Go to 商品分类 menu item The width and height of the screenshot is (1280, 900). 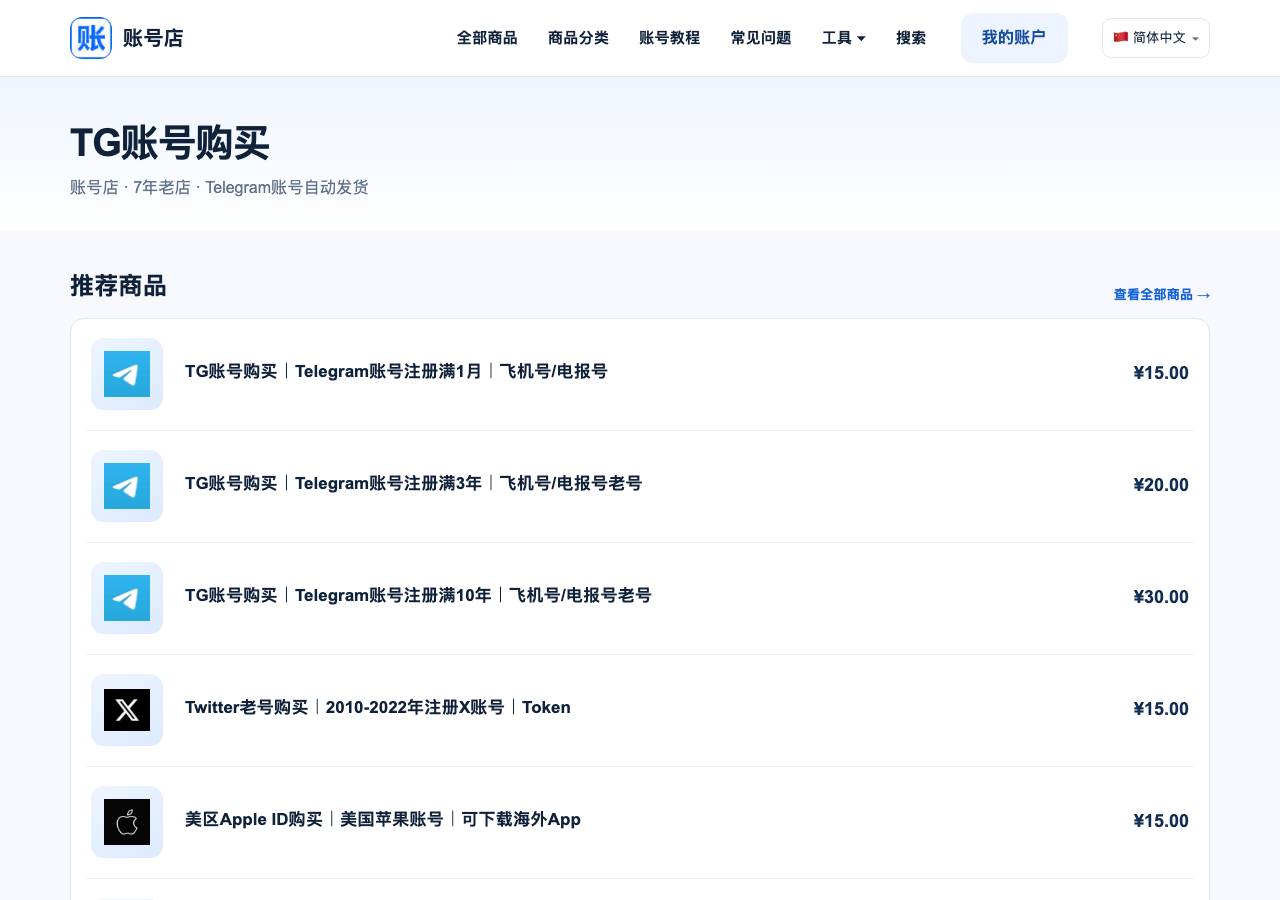578,38
